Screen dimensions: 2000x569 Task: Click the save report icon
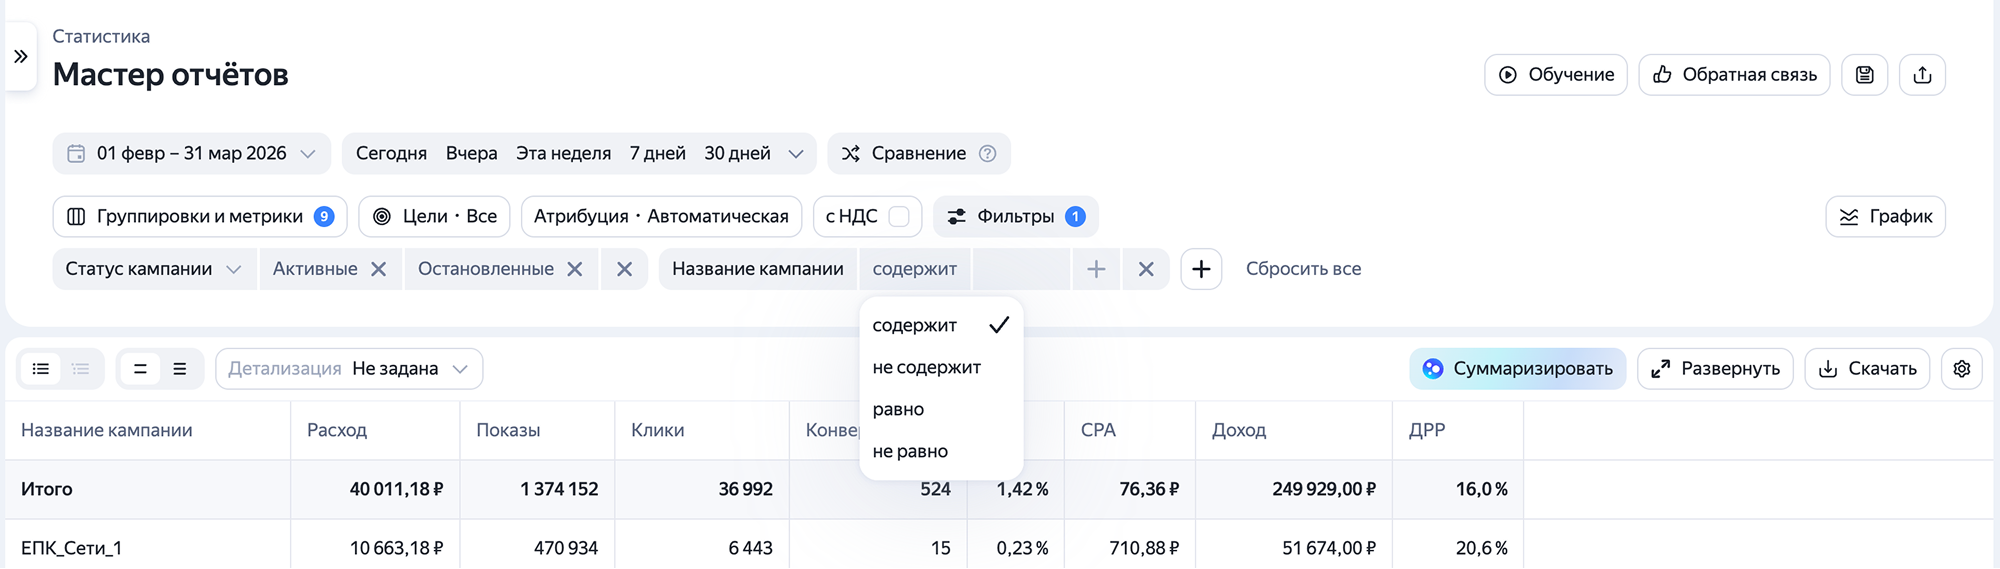point(1865,75)
